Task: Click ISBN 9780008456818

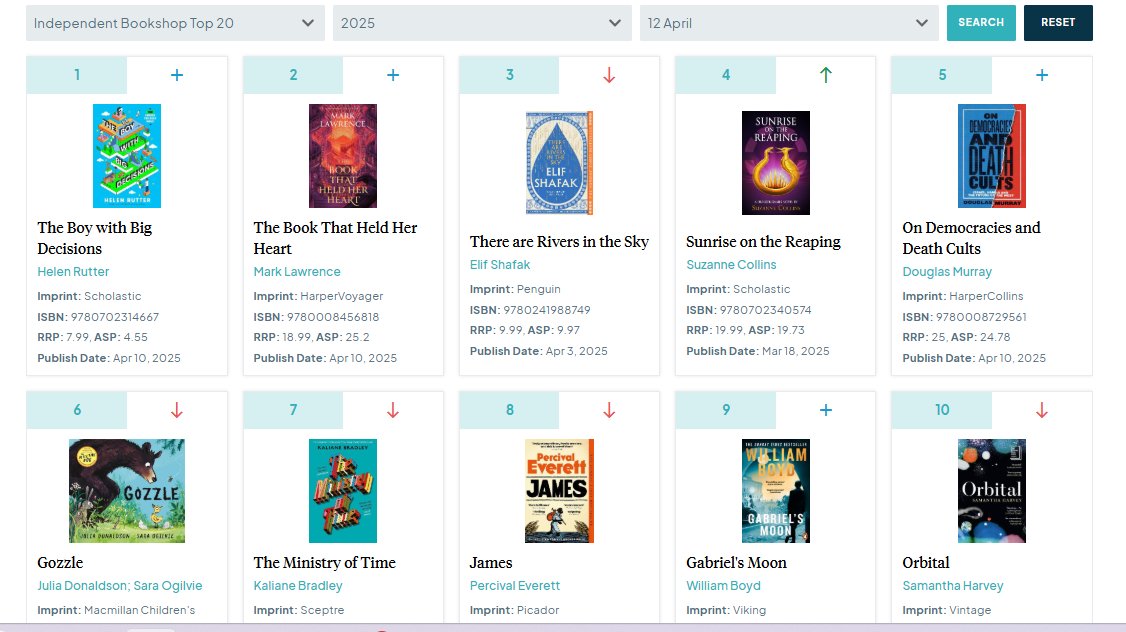Action: 316,317
